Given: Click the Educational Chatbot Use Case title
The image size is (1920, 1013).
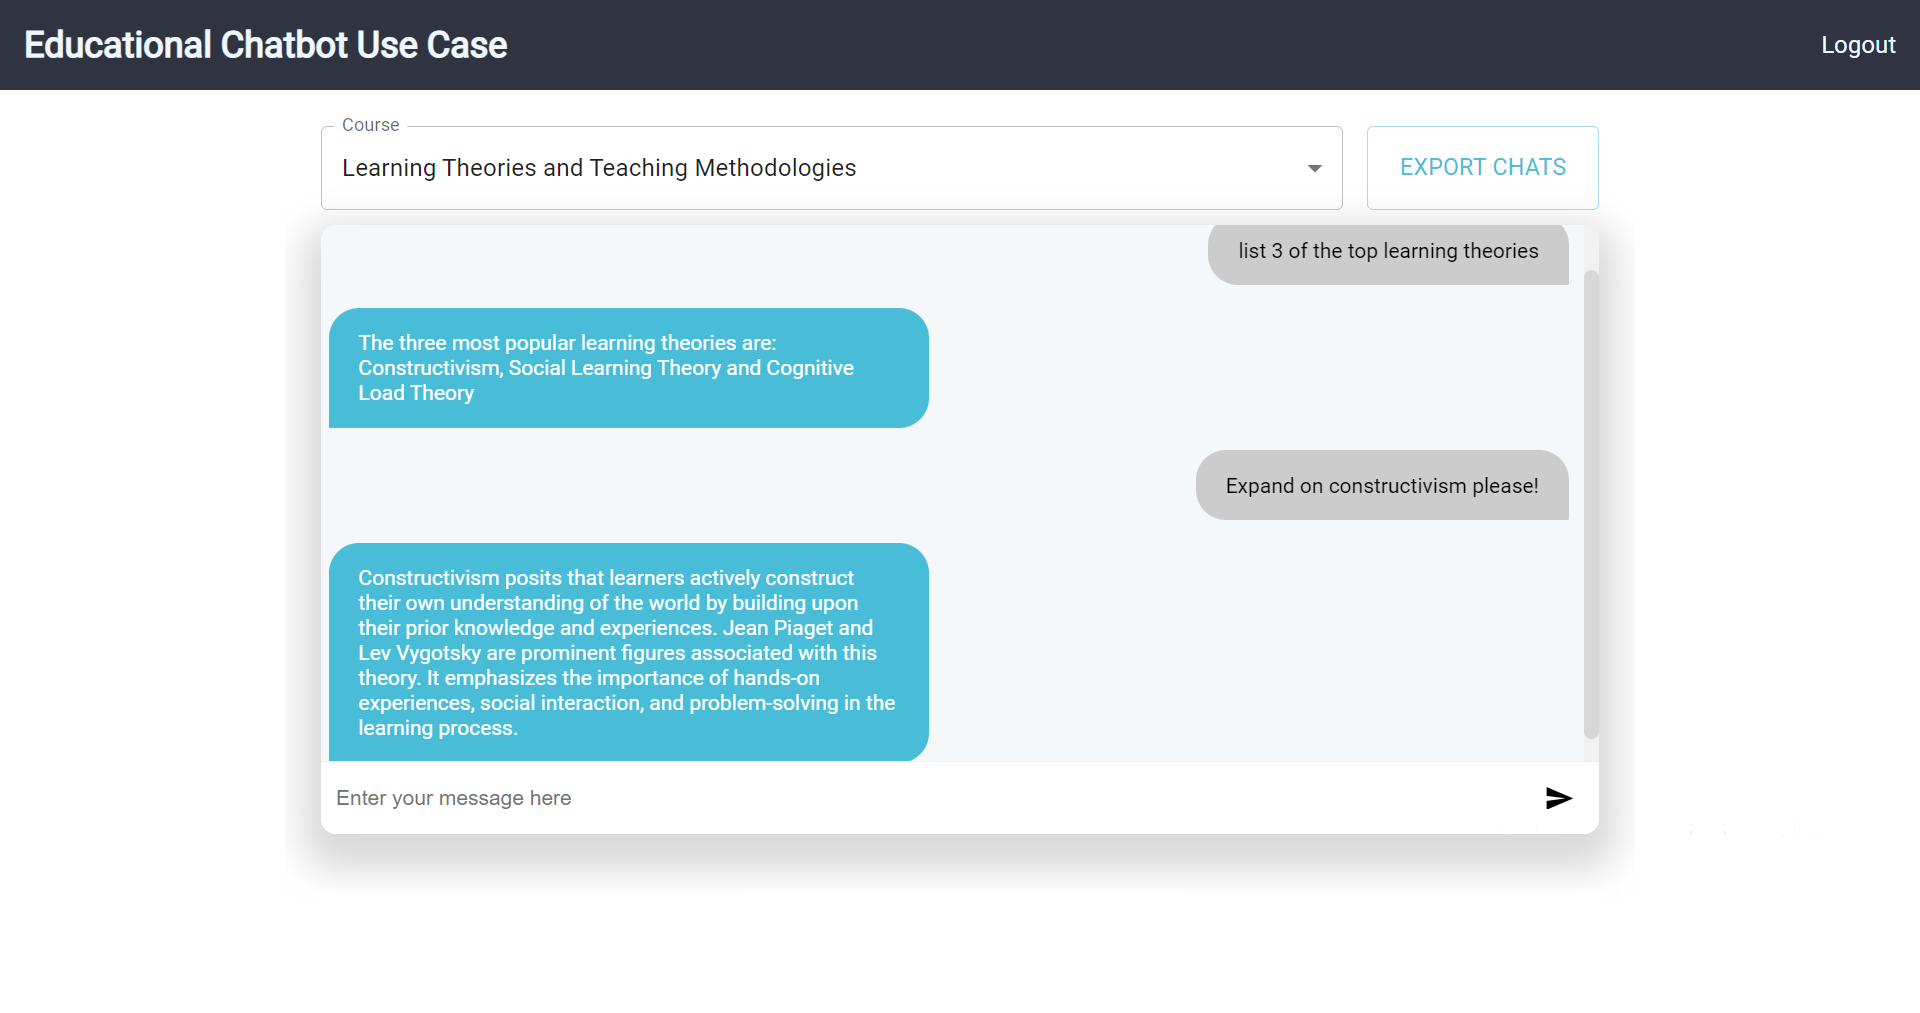Looking at the screenshot, I should pos(266,45).
